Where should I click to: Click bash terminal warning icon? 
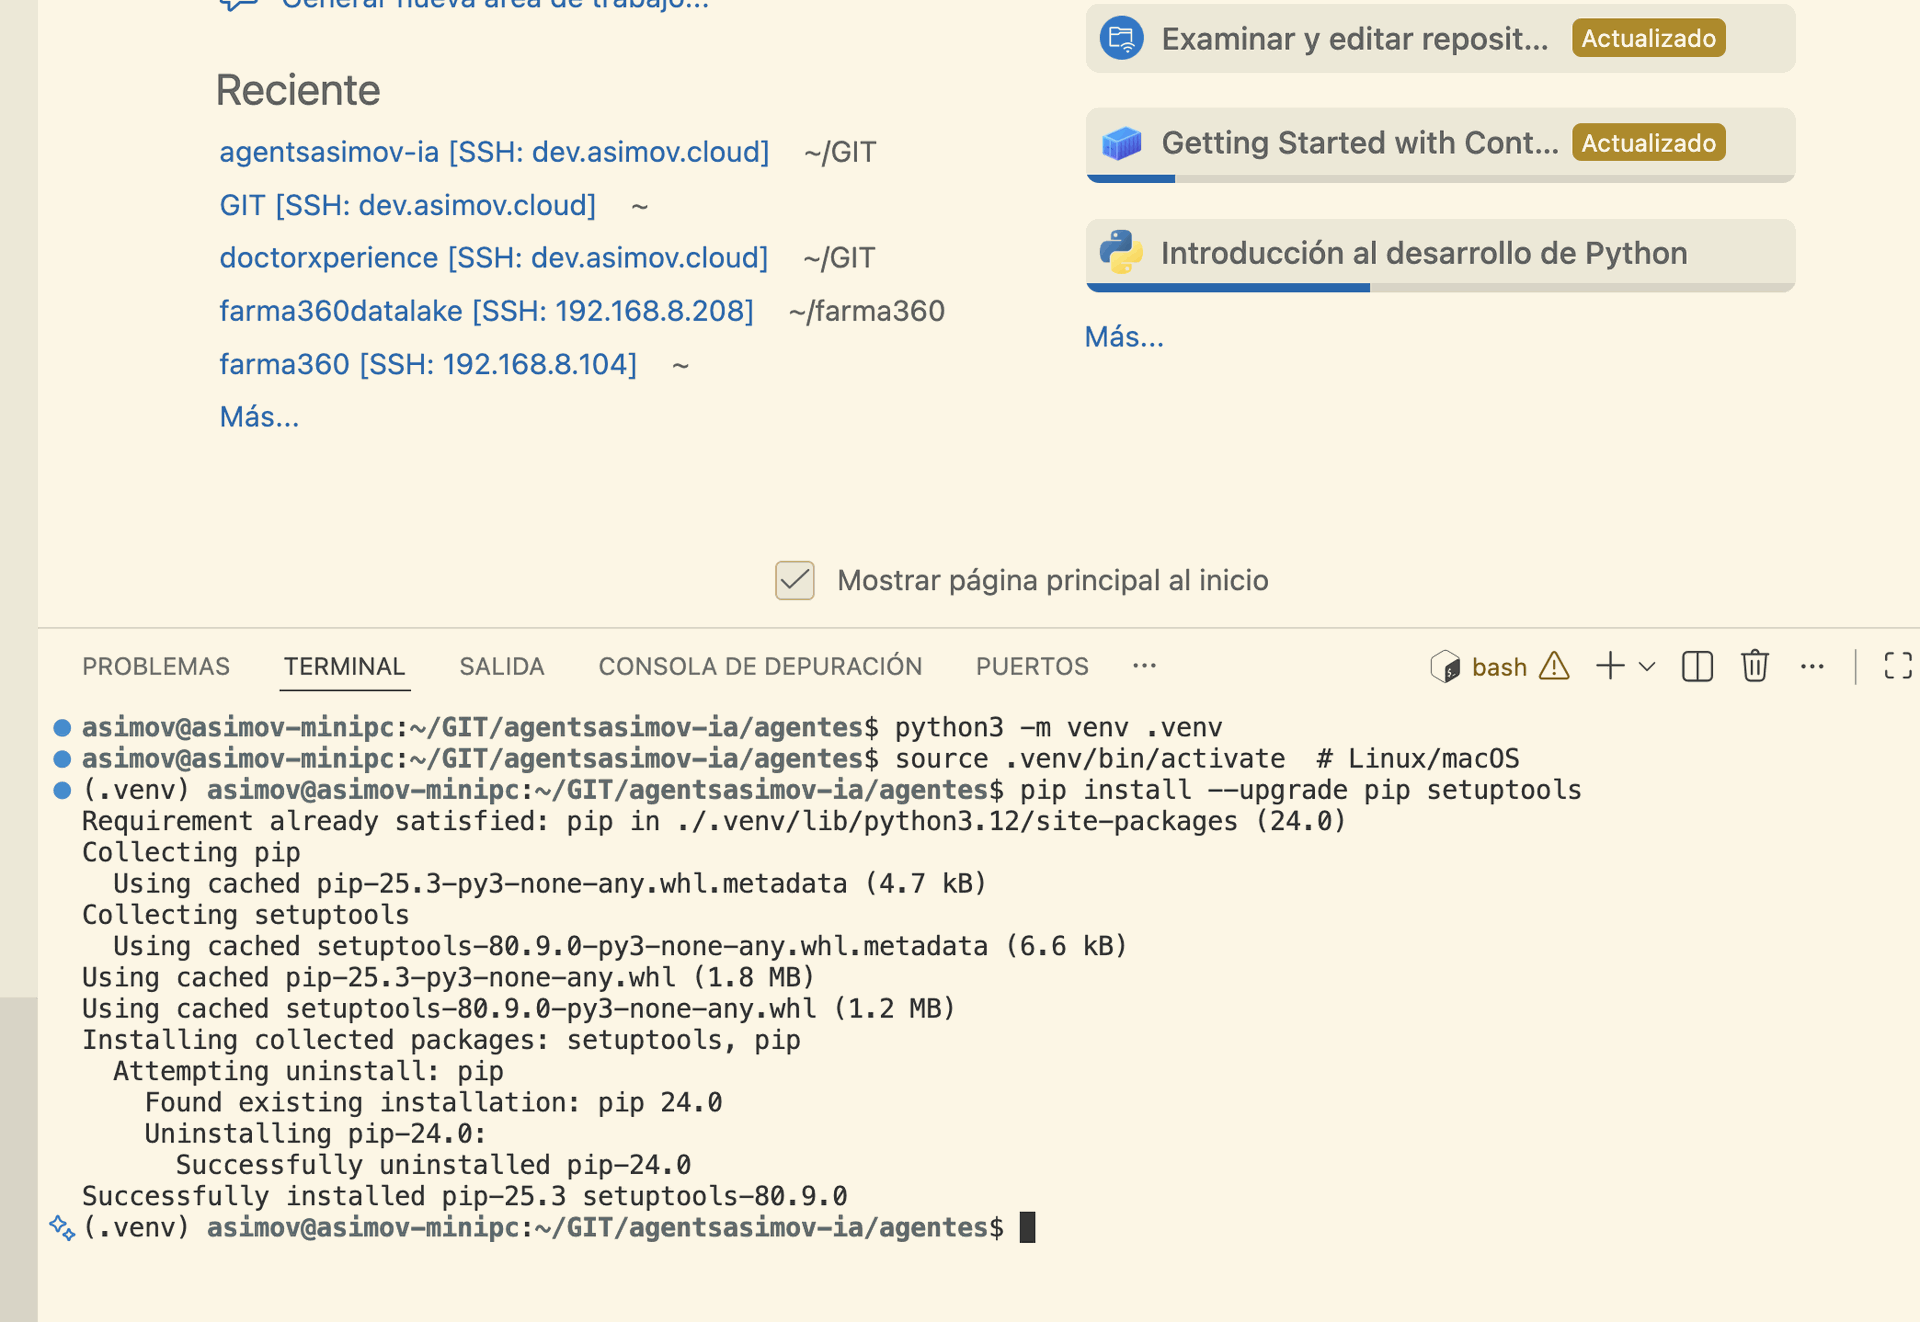tap(1554, 666)
